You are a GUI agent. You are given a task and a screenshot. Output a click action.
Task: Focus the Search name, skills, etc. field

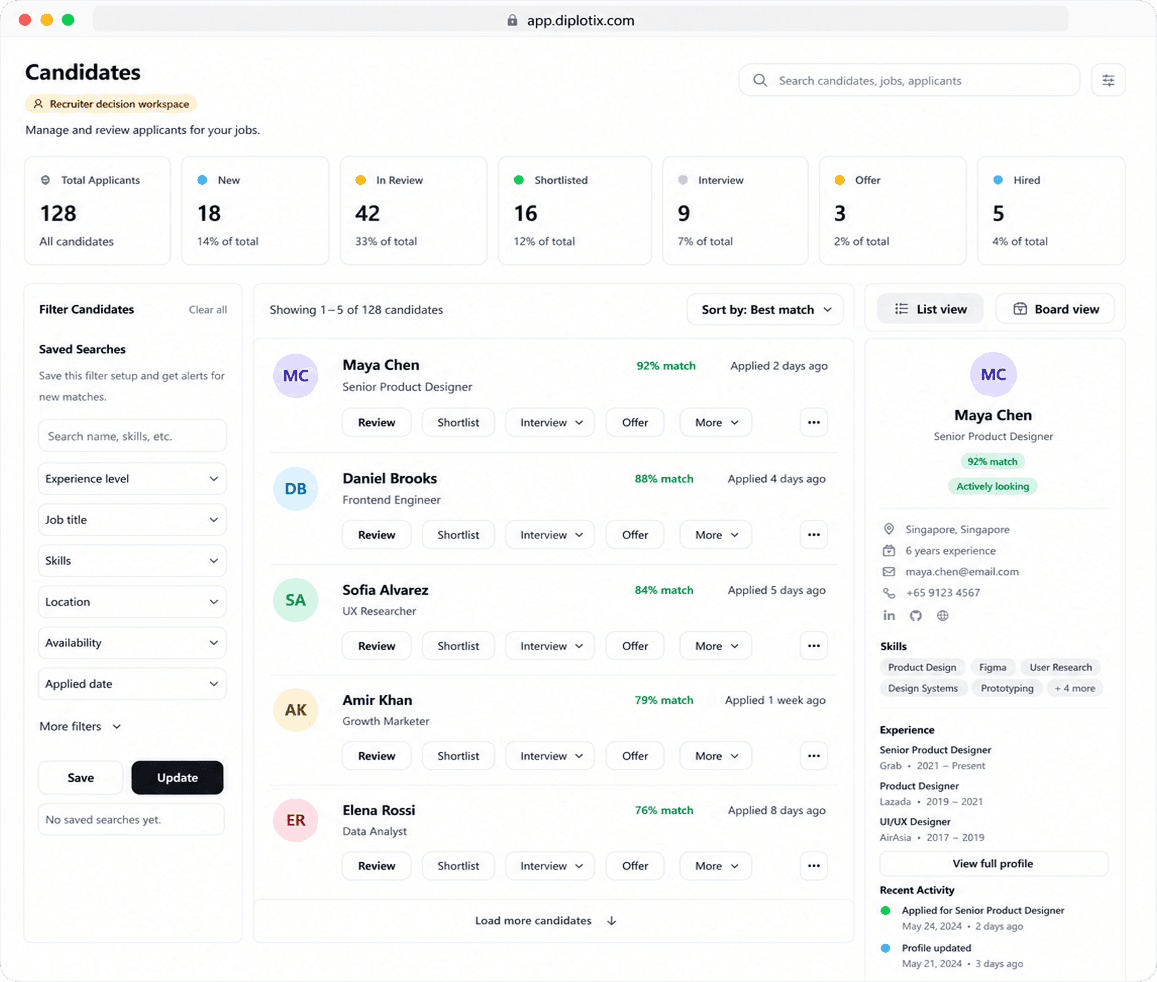(132, 436)
